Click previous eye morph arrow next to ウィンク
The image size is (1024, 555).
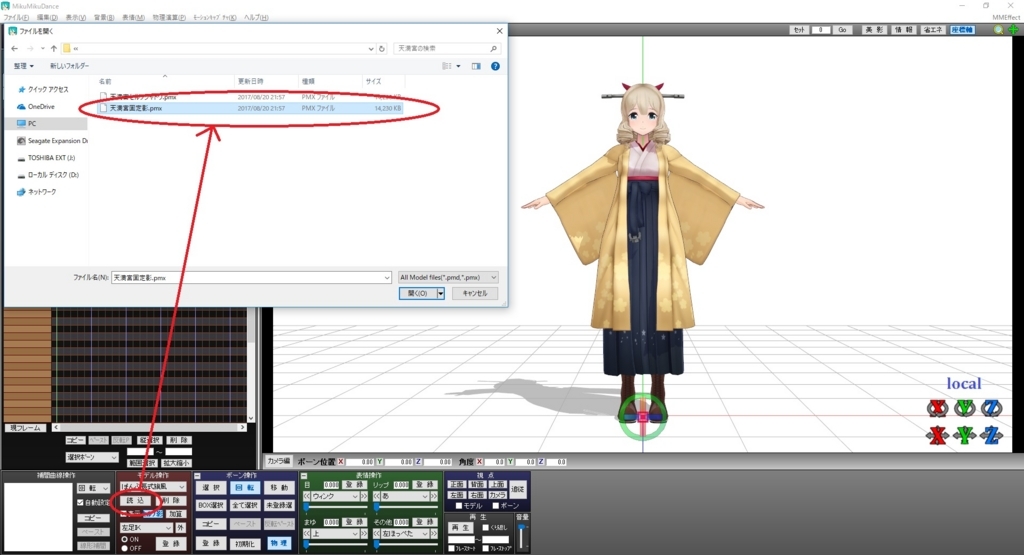[307, 497]
